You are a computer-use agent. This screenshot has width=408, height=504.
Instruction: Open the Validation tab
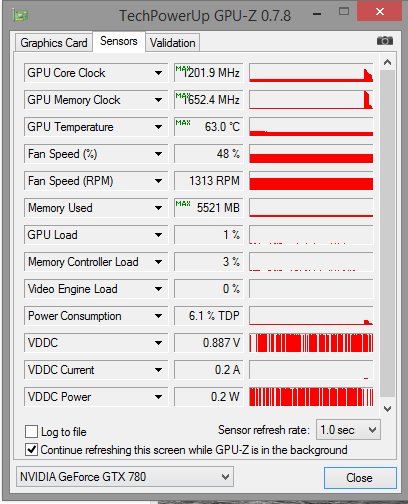[172, 43]
